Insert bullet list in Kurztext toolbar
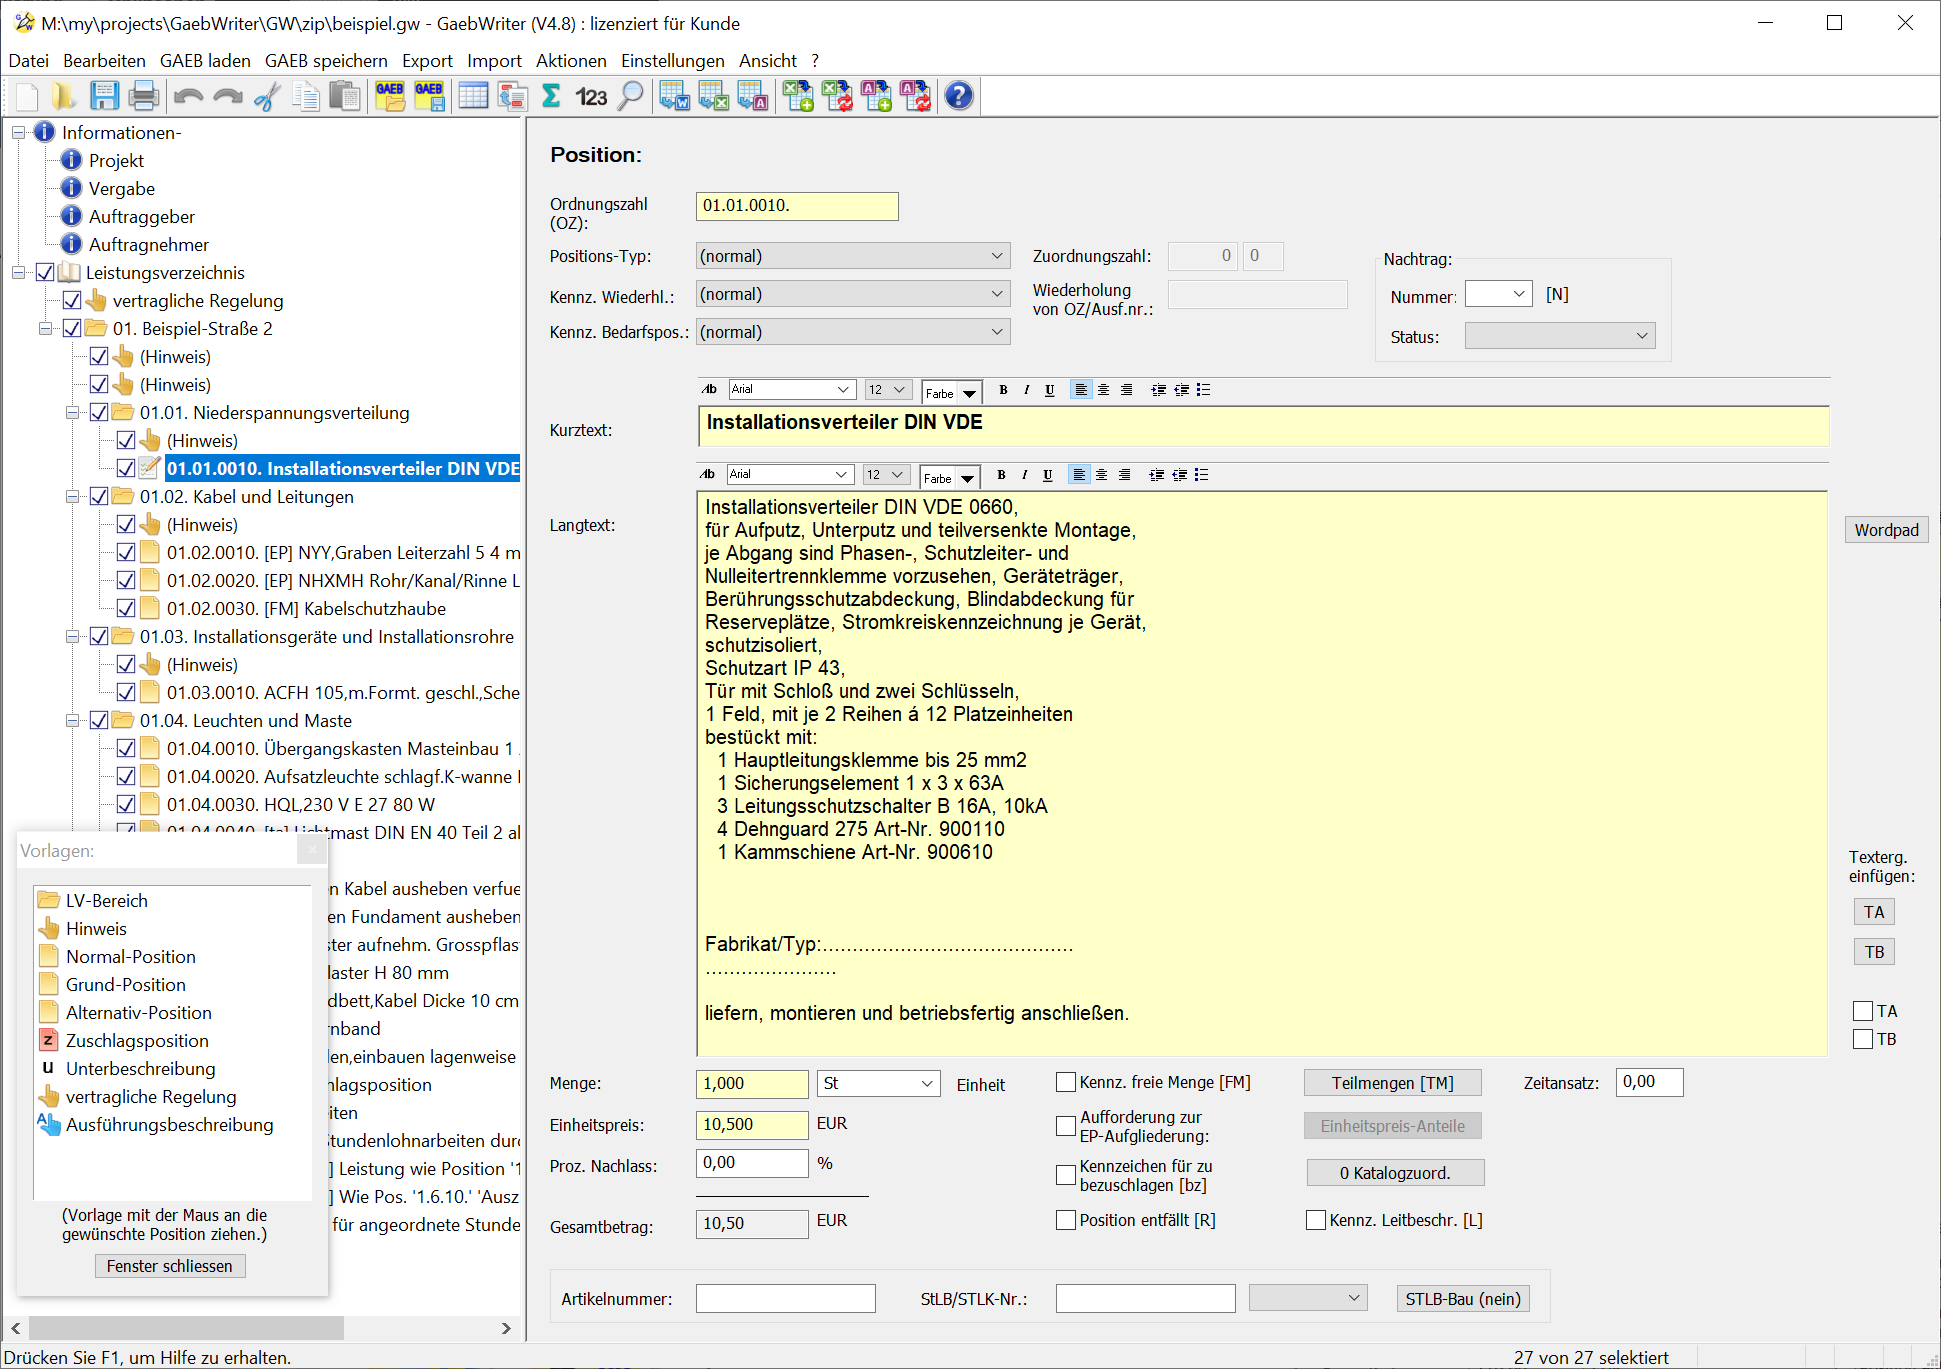This screenshot has width=1941, height=1369. point(1203,390)
